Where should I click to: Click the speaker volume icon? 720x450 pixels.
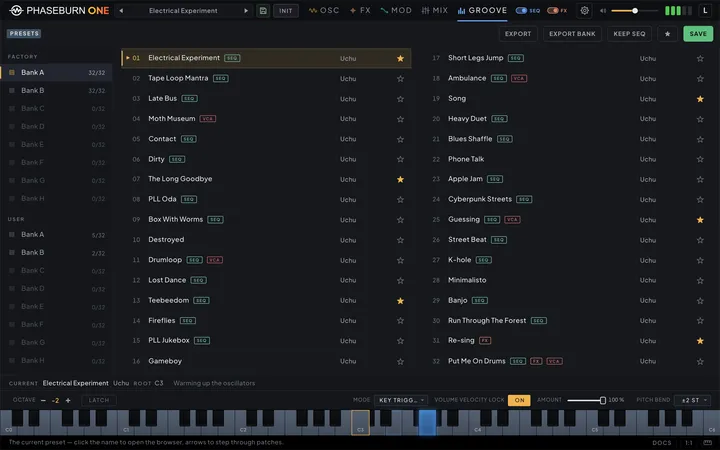(x=603, y=11)
